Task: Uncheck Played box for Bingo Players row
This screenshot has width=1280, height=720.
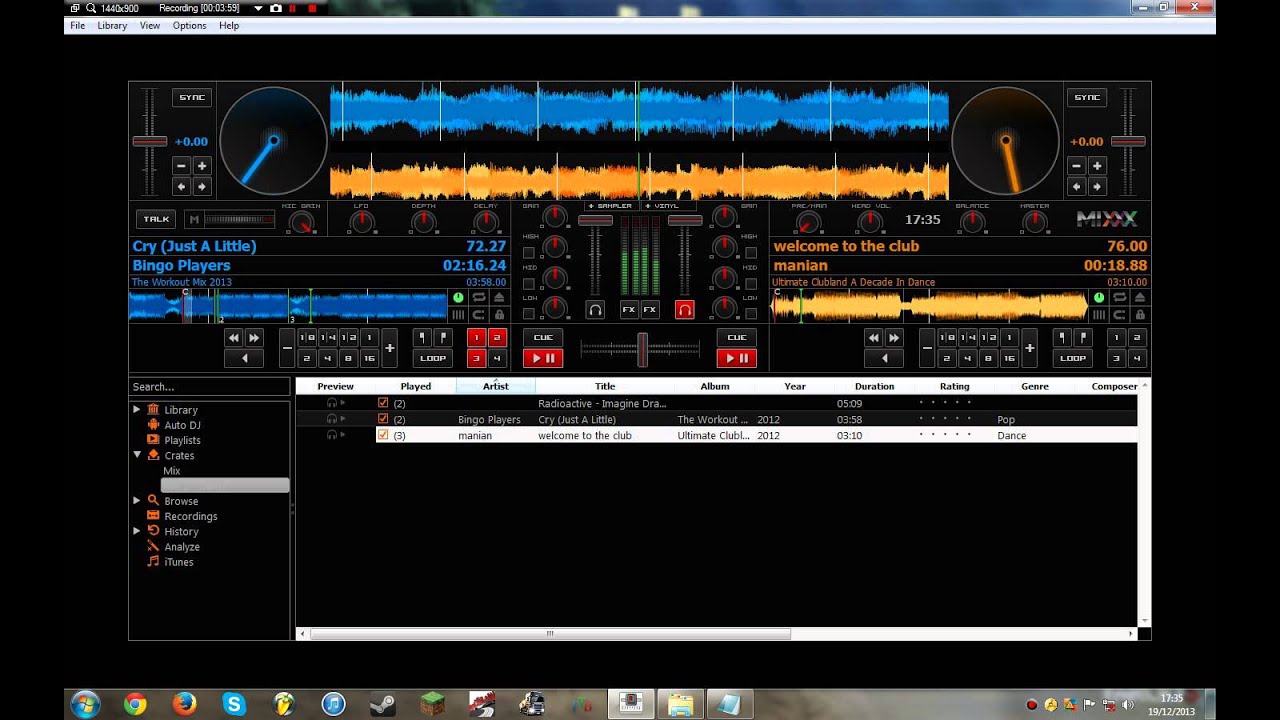Action: pyautogui.click(x=383, y=419)
